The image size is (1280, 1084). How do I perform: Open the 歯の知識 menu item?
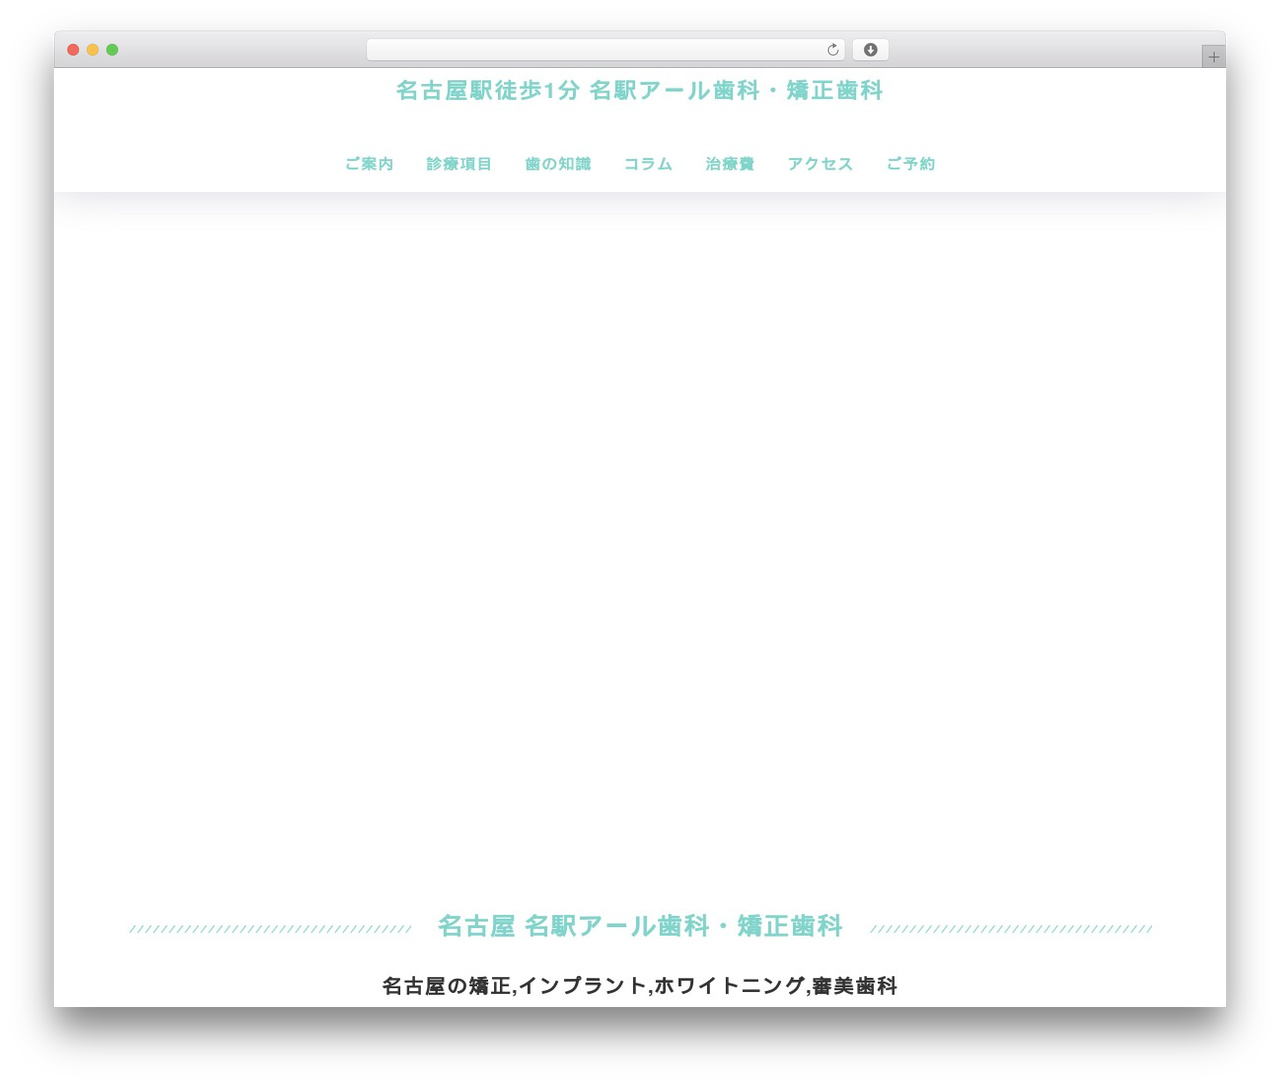pyautogui.click(x=558, y=164)
